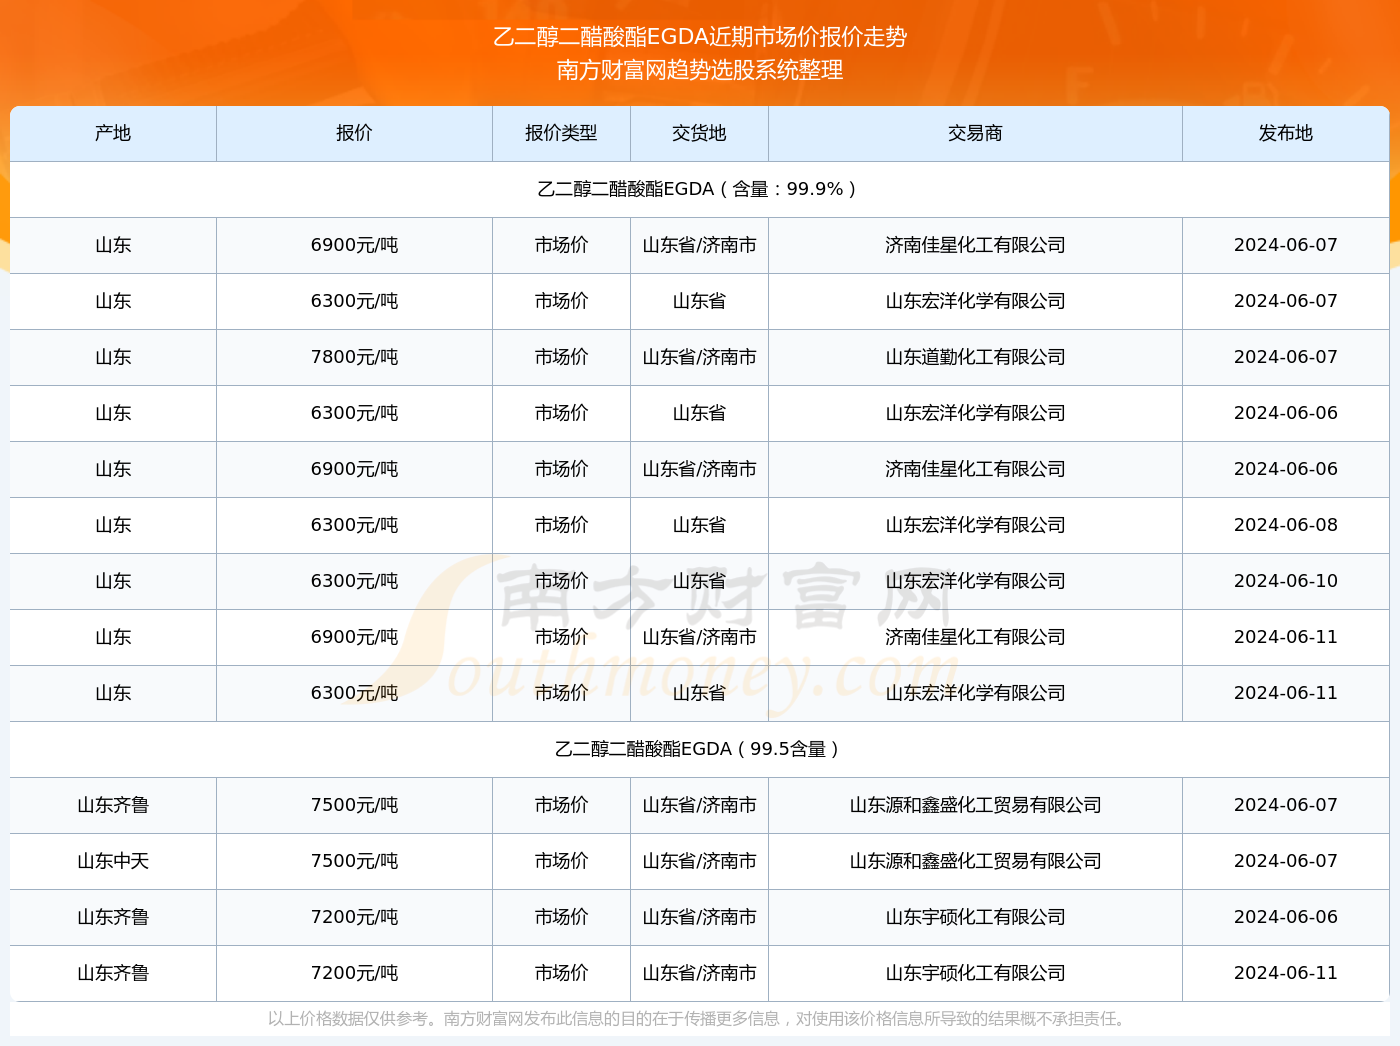
Task: Click section header EGDA（99.5含量）
Action: click(x=700, y=749)
